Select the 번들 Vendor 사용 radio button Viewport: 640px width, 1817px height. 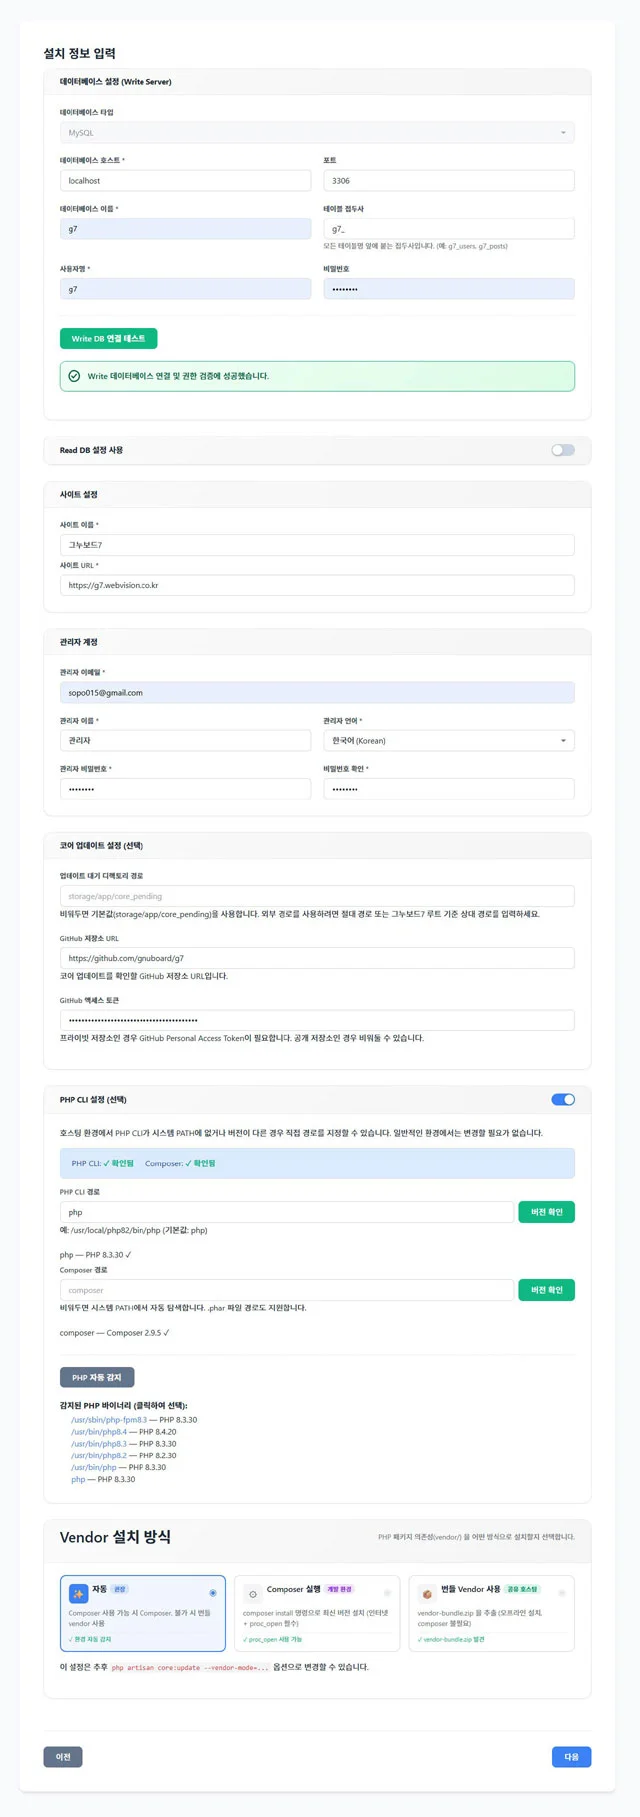point(562,1592)
